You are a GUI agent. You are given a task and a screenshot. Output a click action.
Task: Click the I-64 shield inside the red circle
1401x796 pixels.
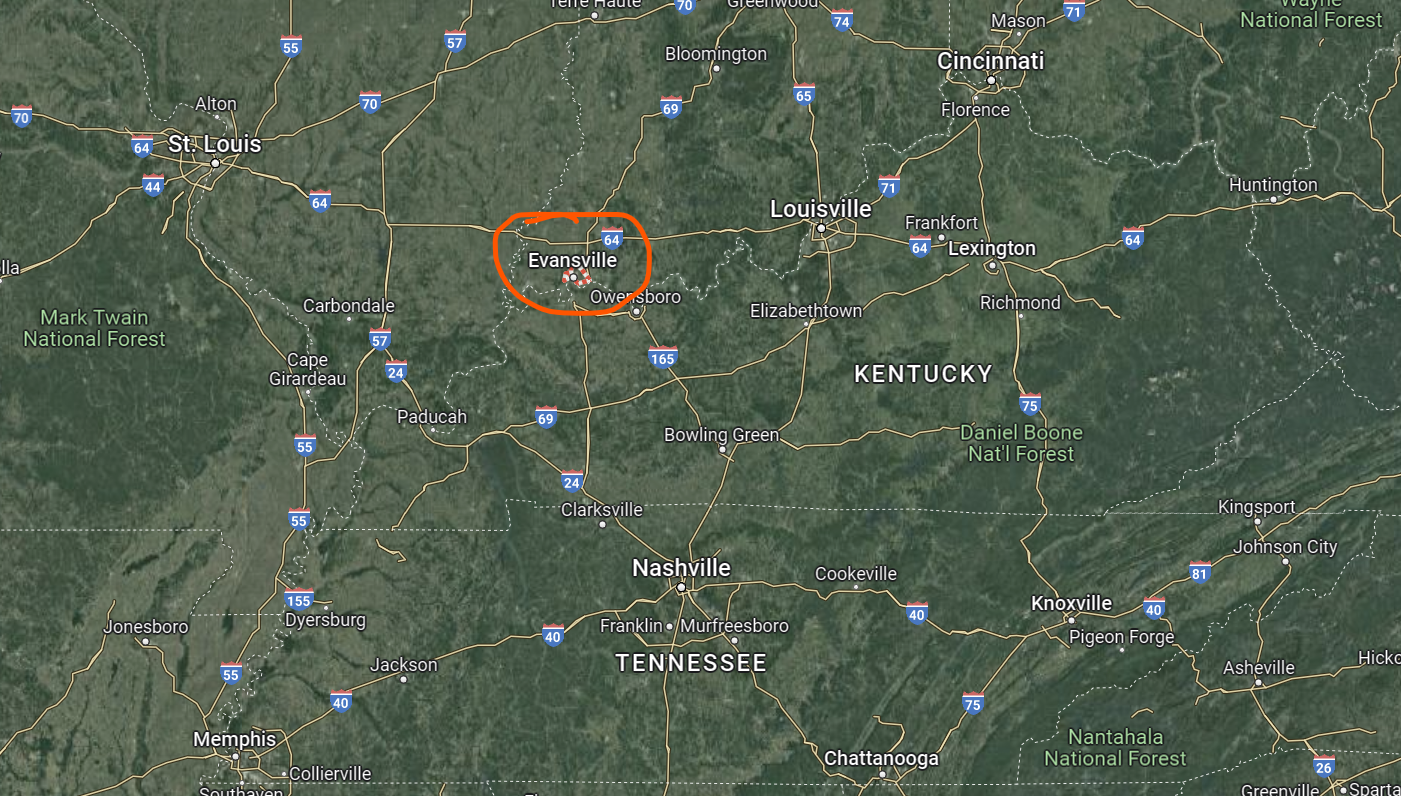[612, 238]
